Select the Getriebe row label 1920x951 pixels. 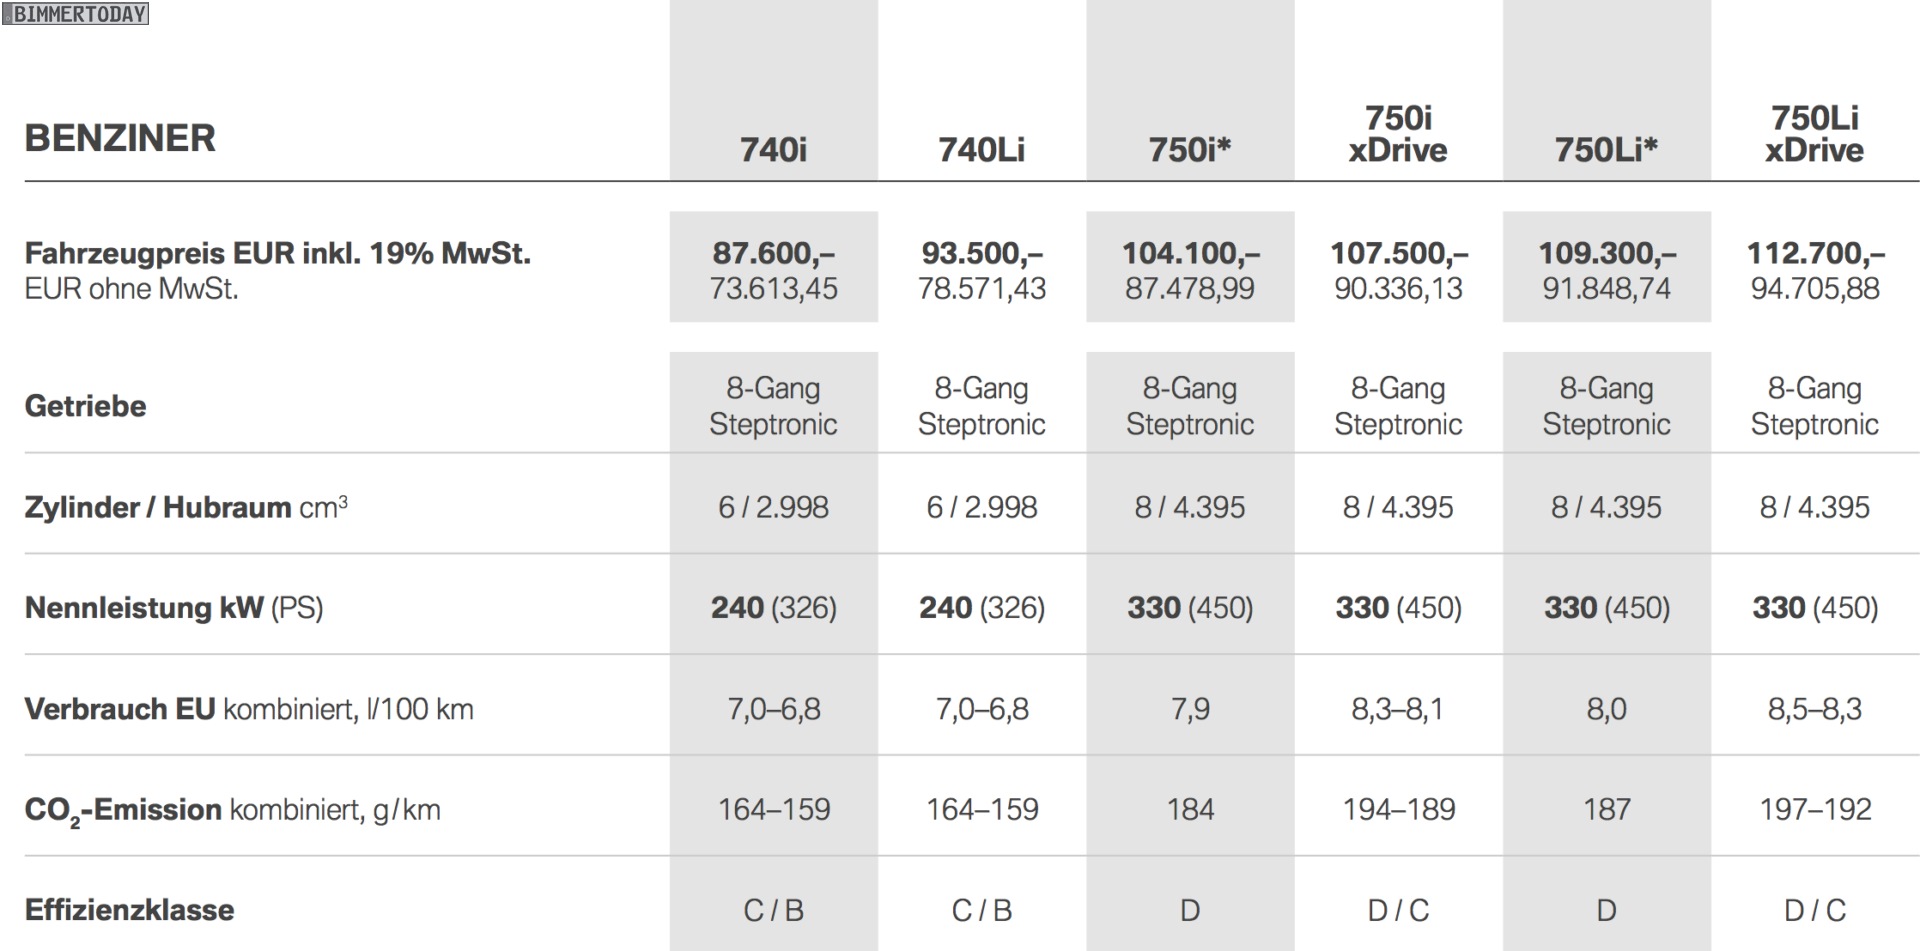(86, 406)
